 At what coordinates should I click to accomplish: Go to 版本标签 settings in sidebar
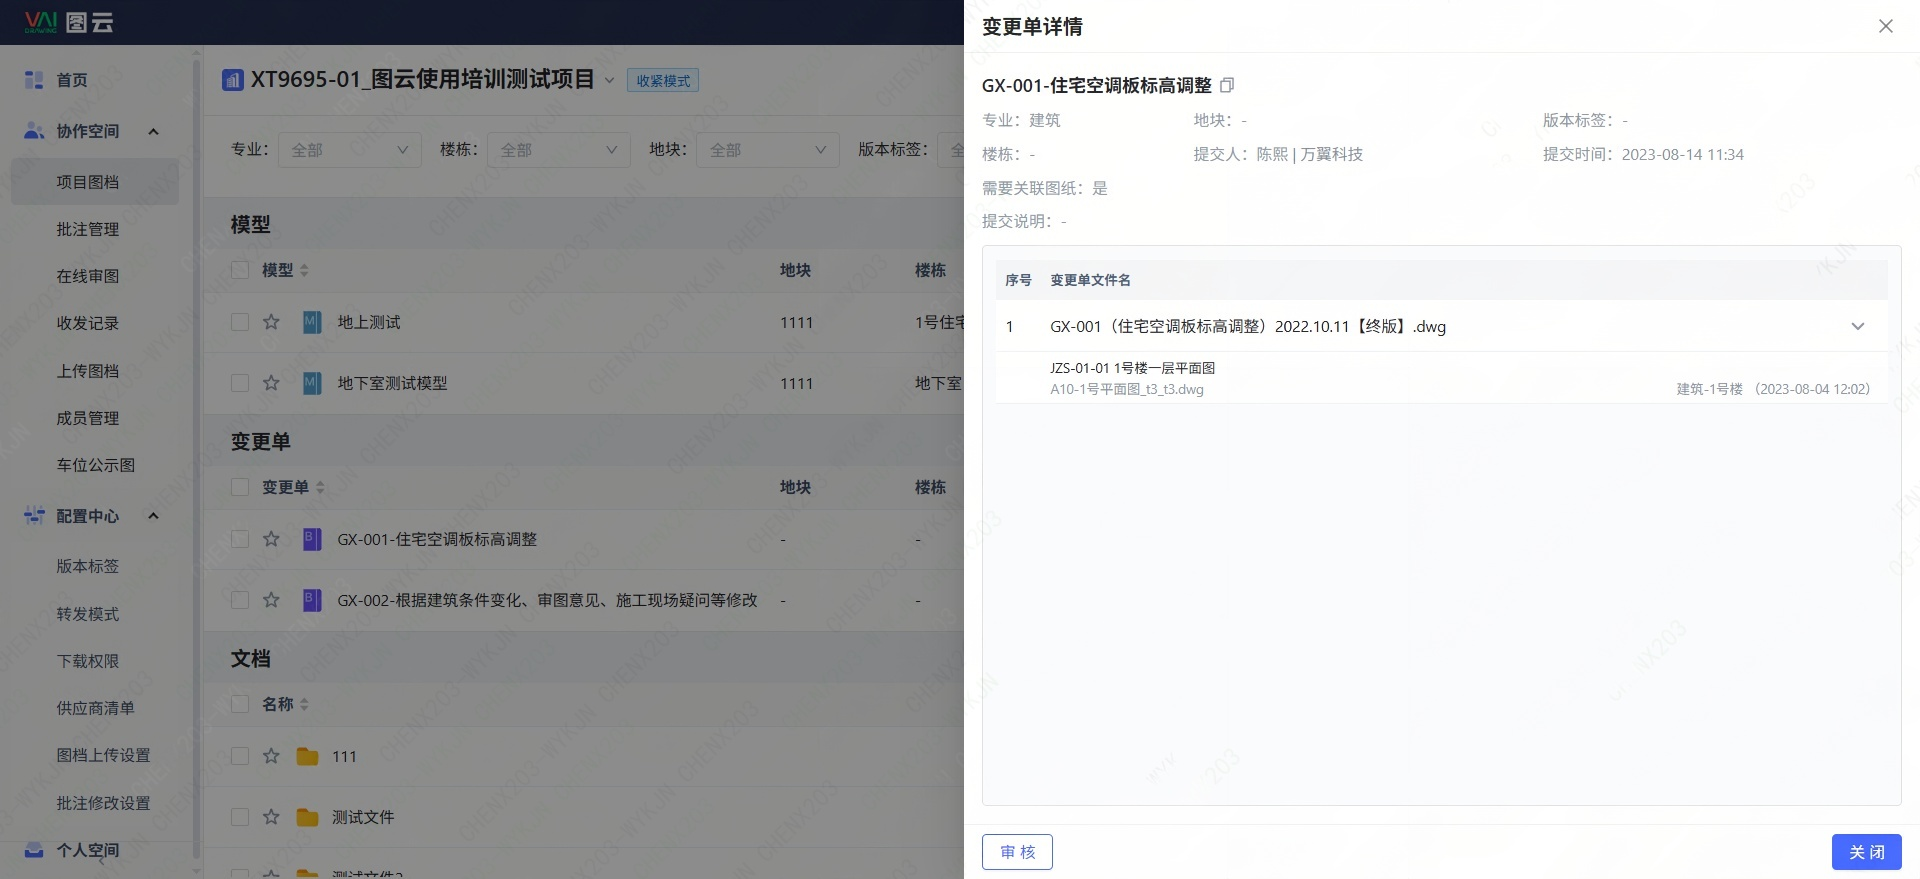[x=88, y=566]
